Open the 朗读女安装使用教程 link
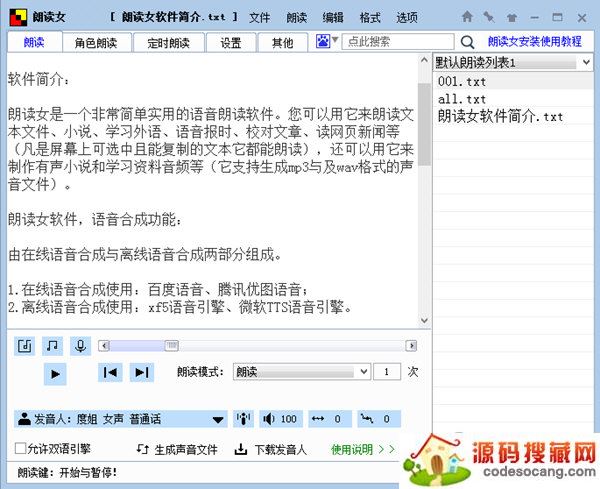Image resolution: width=600 pixels, height=489 pixels. point(534,42)
